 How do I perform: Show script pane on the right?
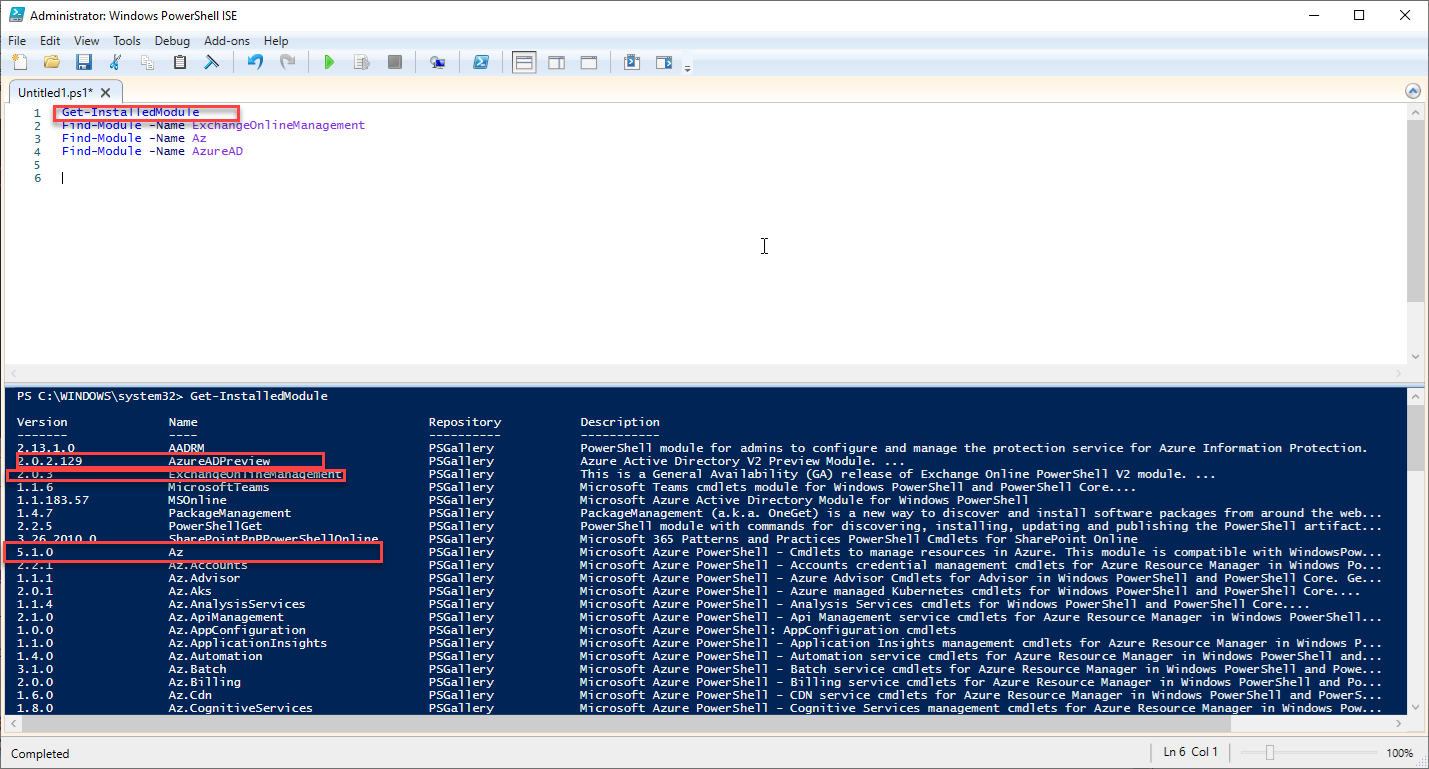pyautogui.click(x=556, y=63)
